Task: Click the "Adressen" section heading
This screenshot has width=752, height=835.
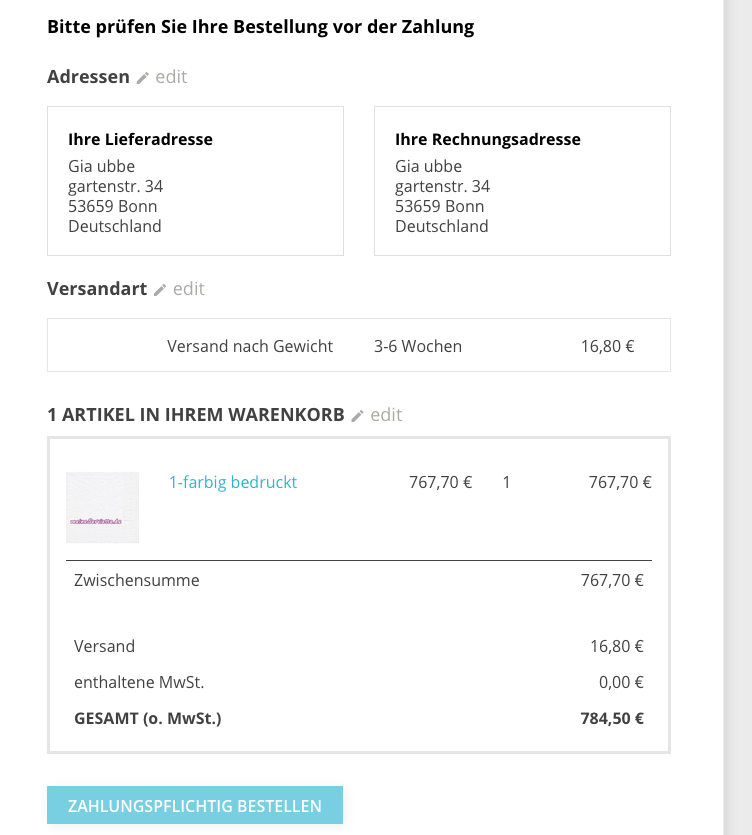Action: (x=88, y=77)
